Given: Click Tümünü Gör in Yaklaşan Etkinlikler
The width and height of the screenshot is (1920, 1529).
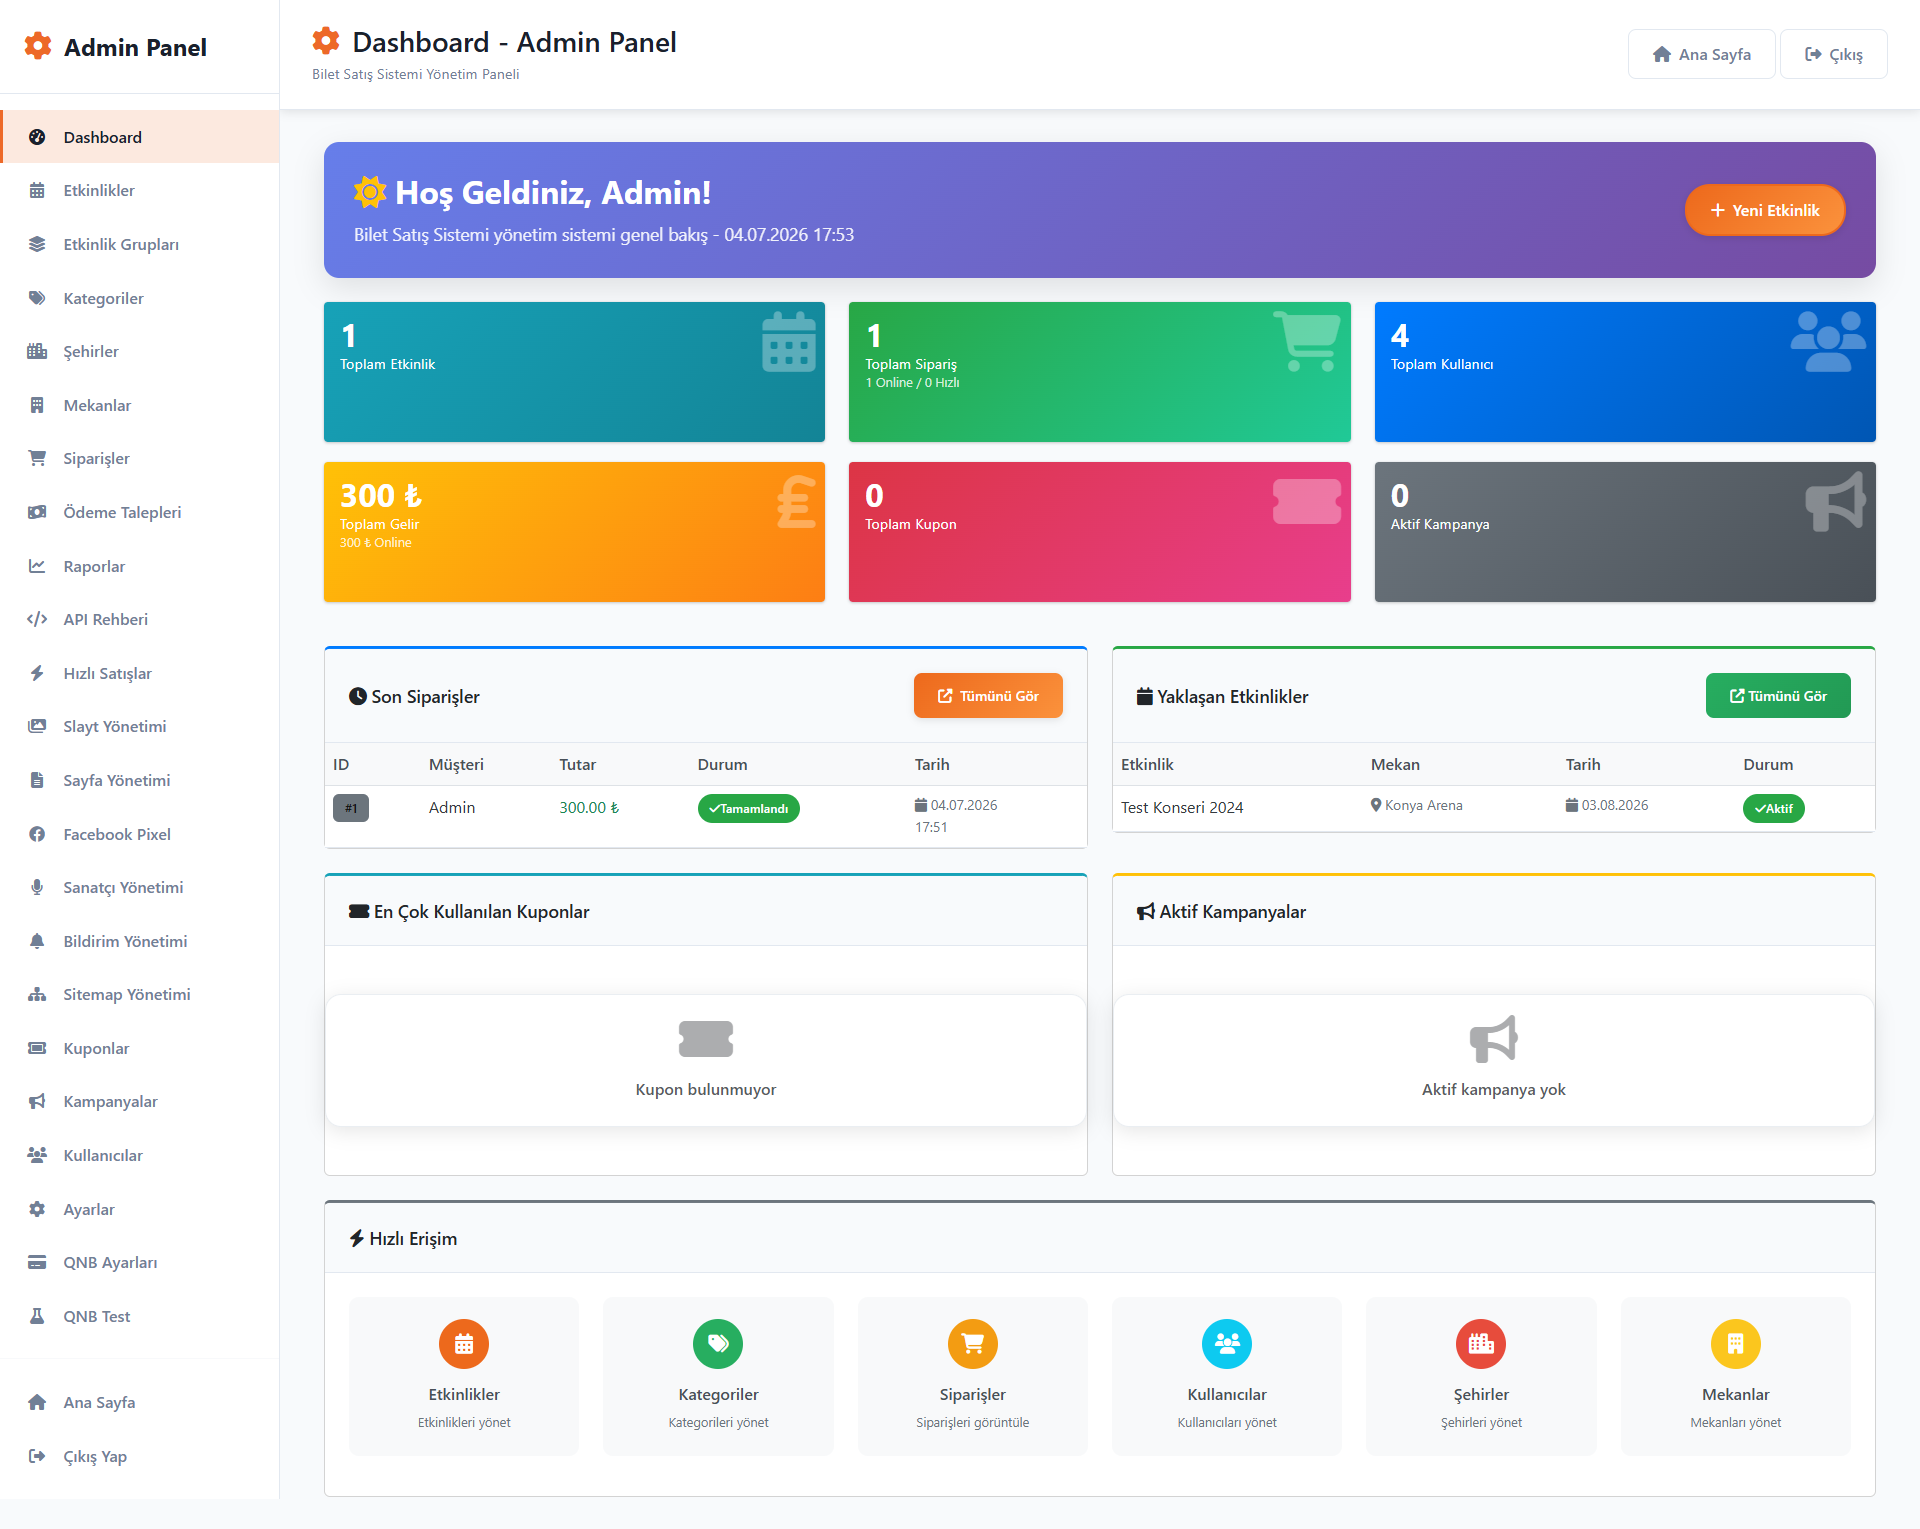Looking at the screenshot, I should [1778, 696].
